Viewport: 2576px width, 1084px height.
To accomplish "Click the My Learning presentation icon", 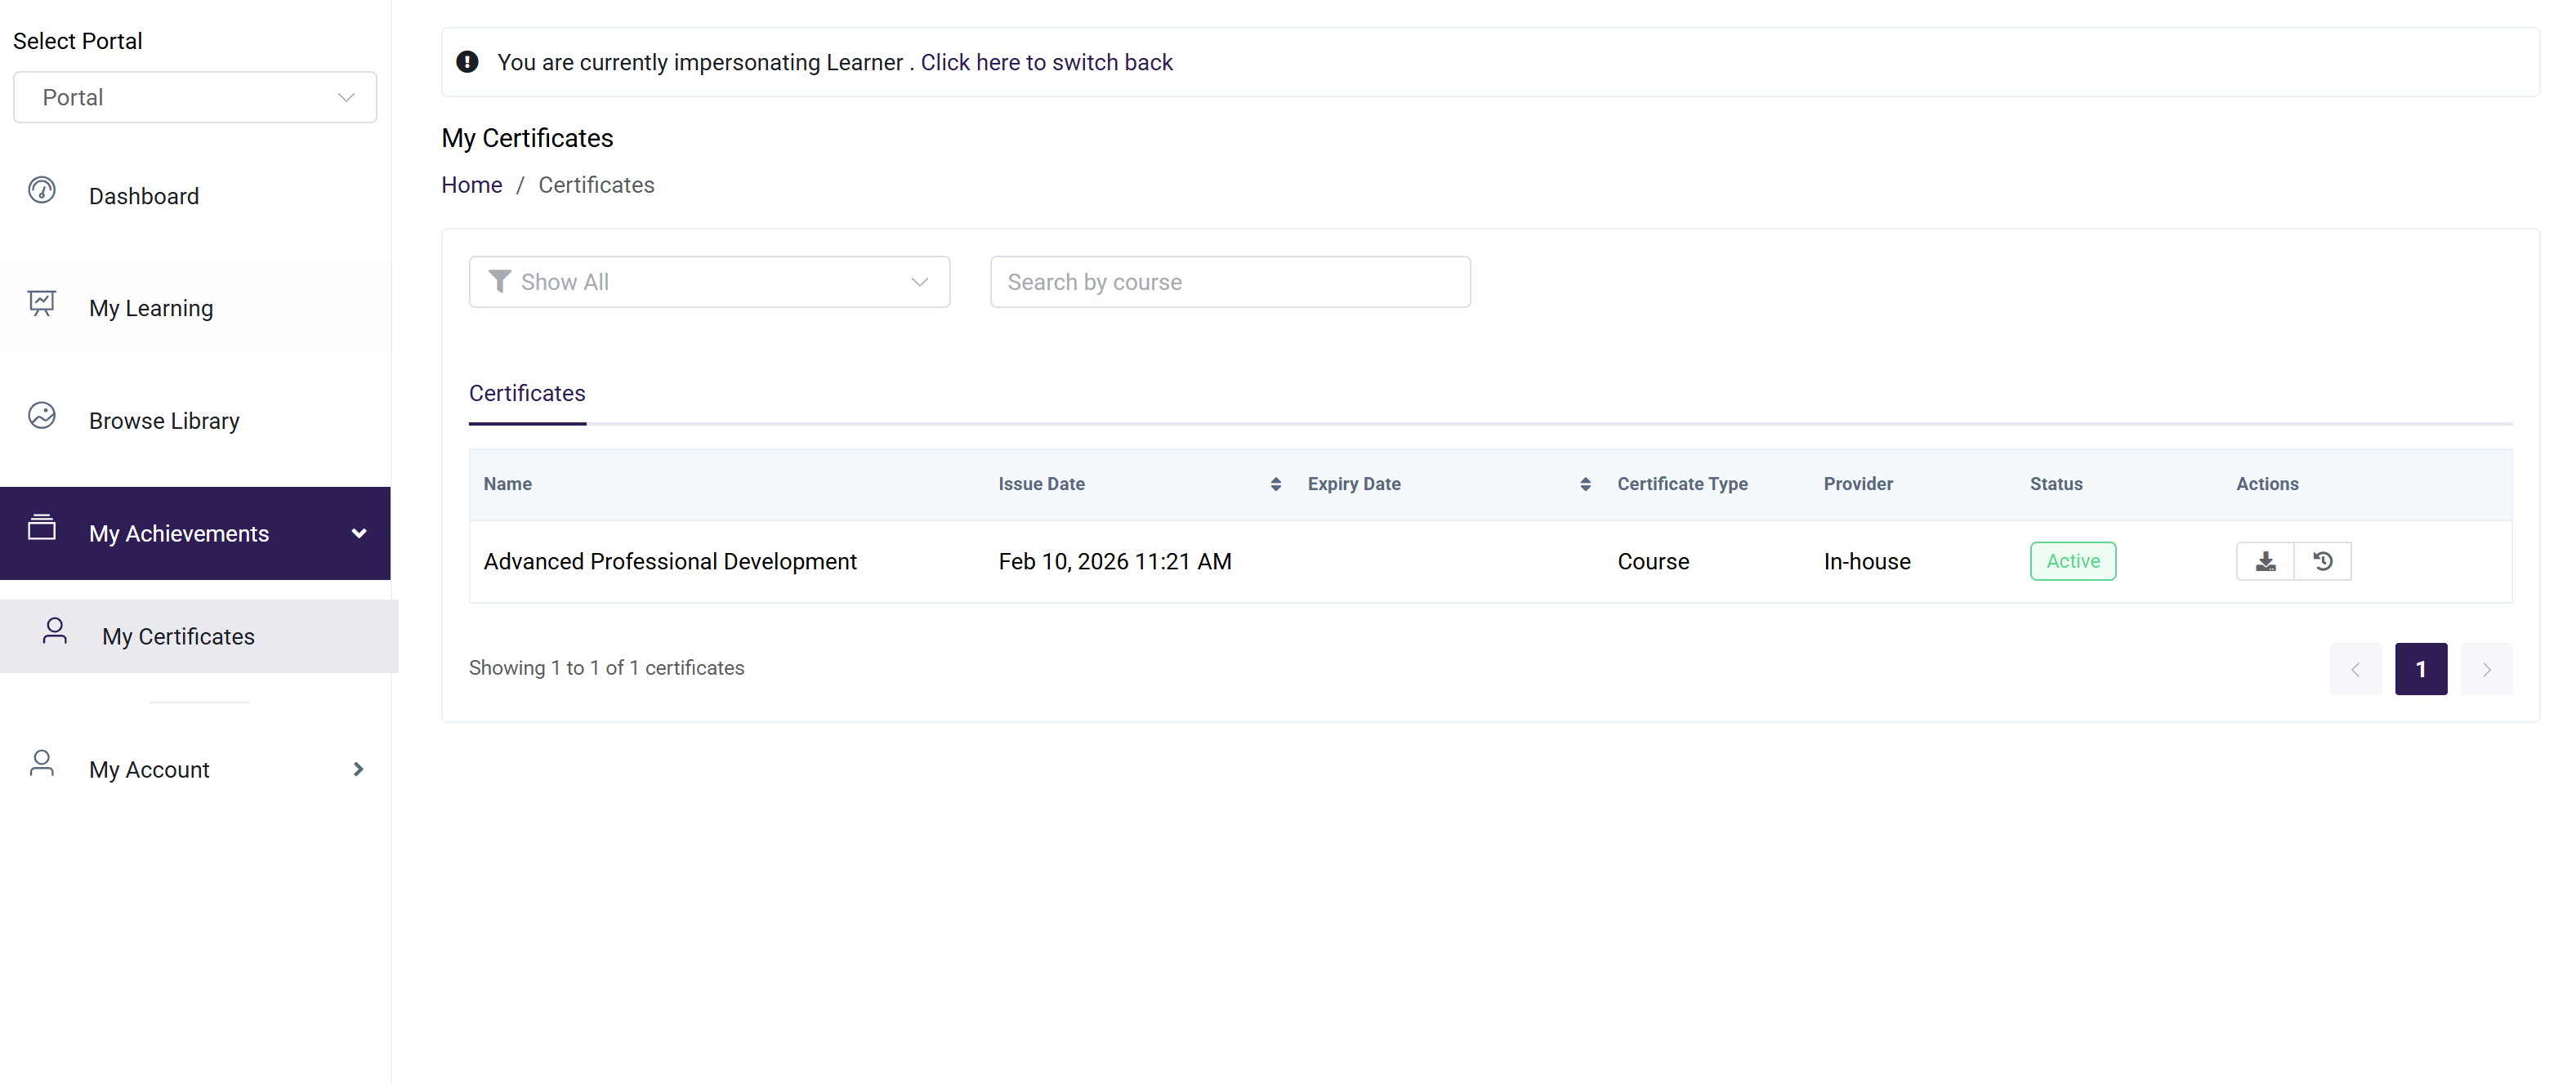I will (x=42, y=303).
